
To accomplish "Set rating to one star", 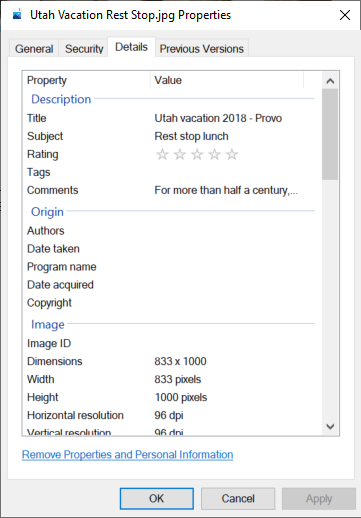I will click(162, 154).
